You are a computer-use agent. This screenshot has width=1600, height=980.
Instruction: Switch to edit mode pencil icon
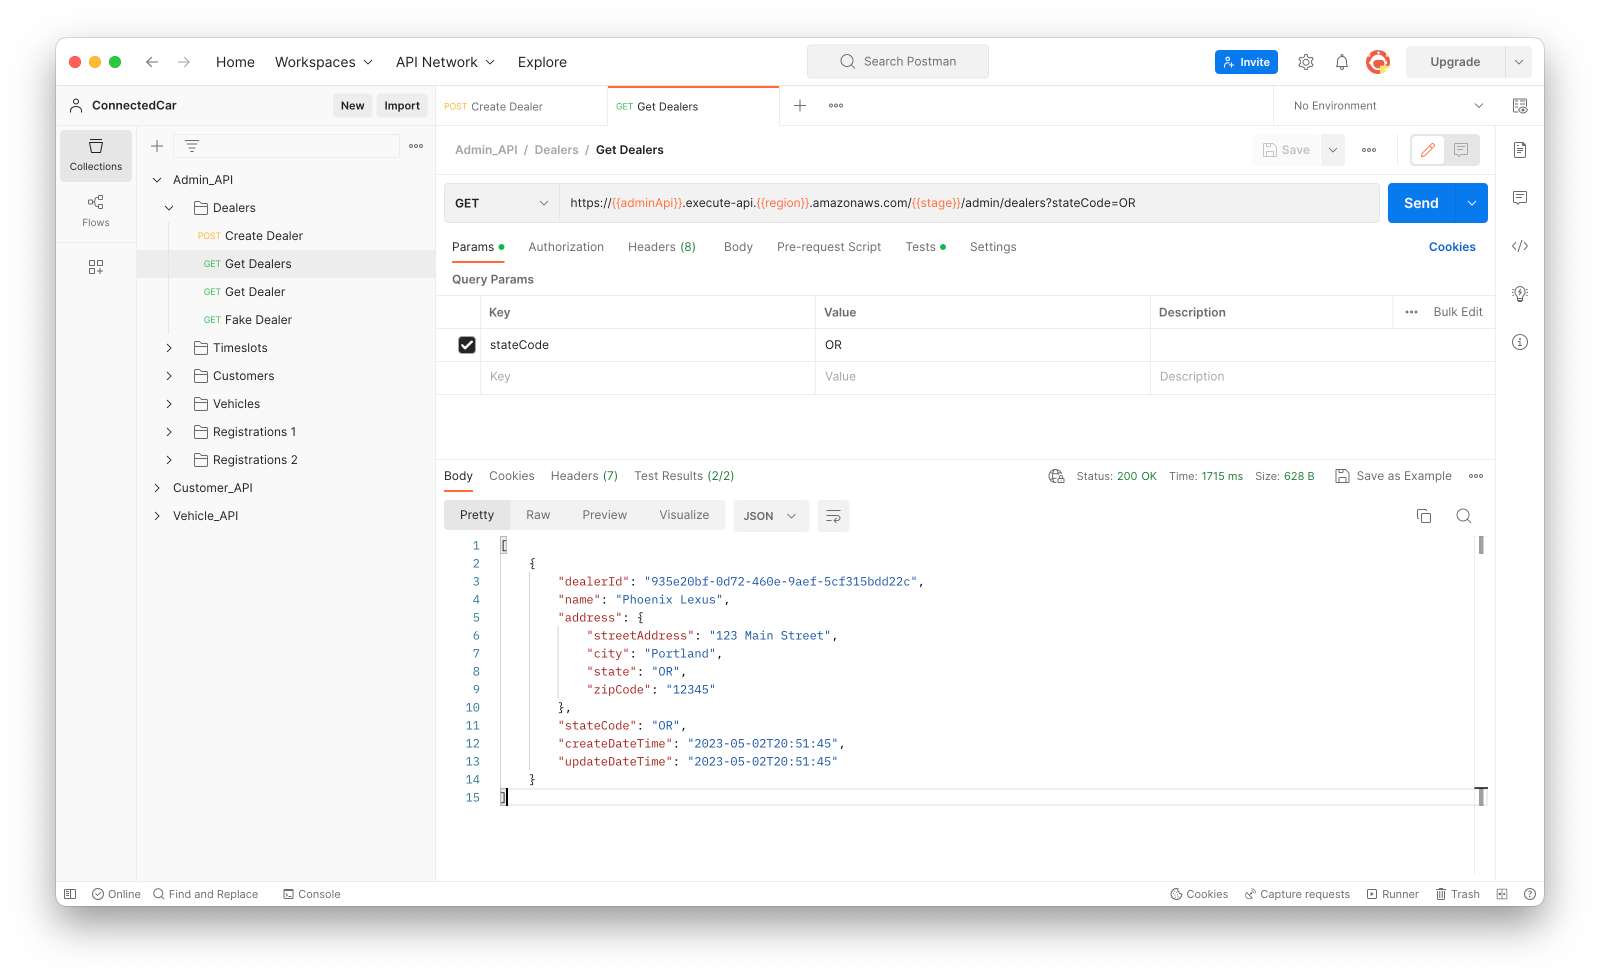1428,150
